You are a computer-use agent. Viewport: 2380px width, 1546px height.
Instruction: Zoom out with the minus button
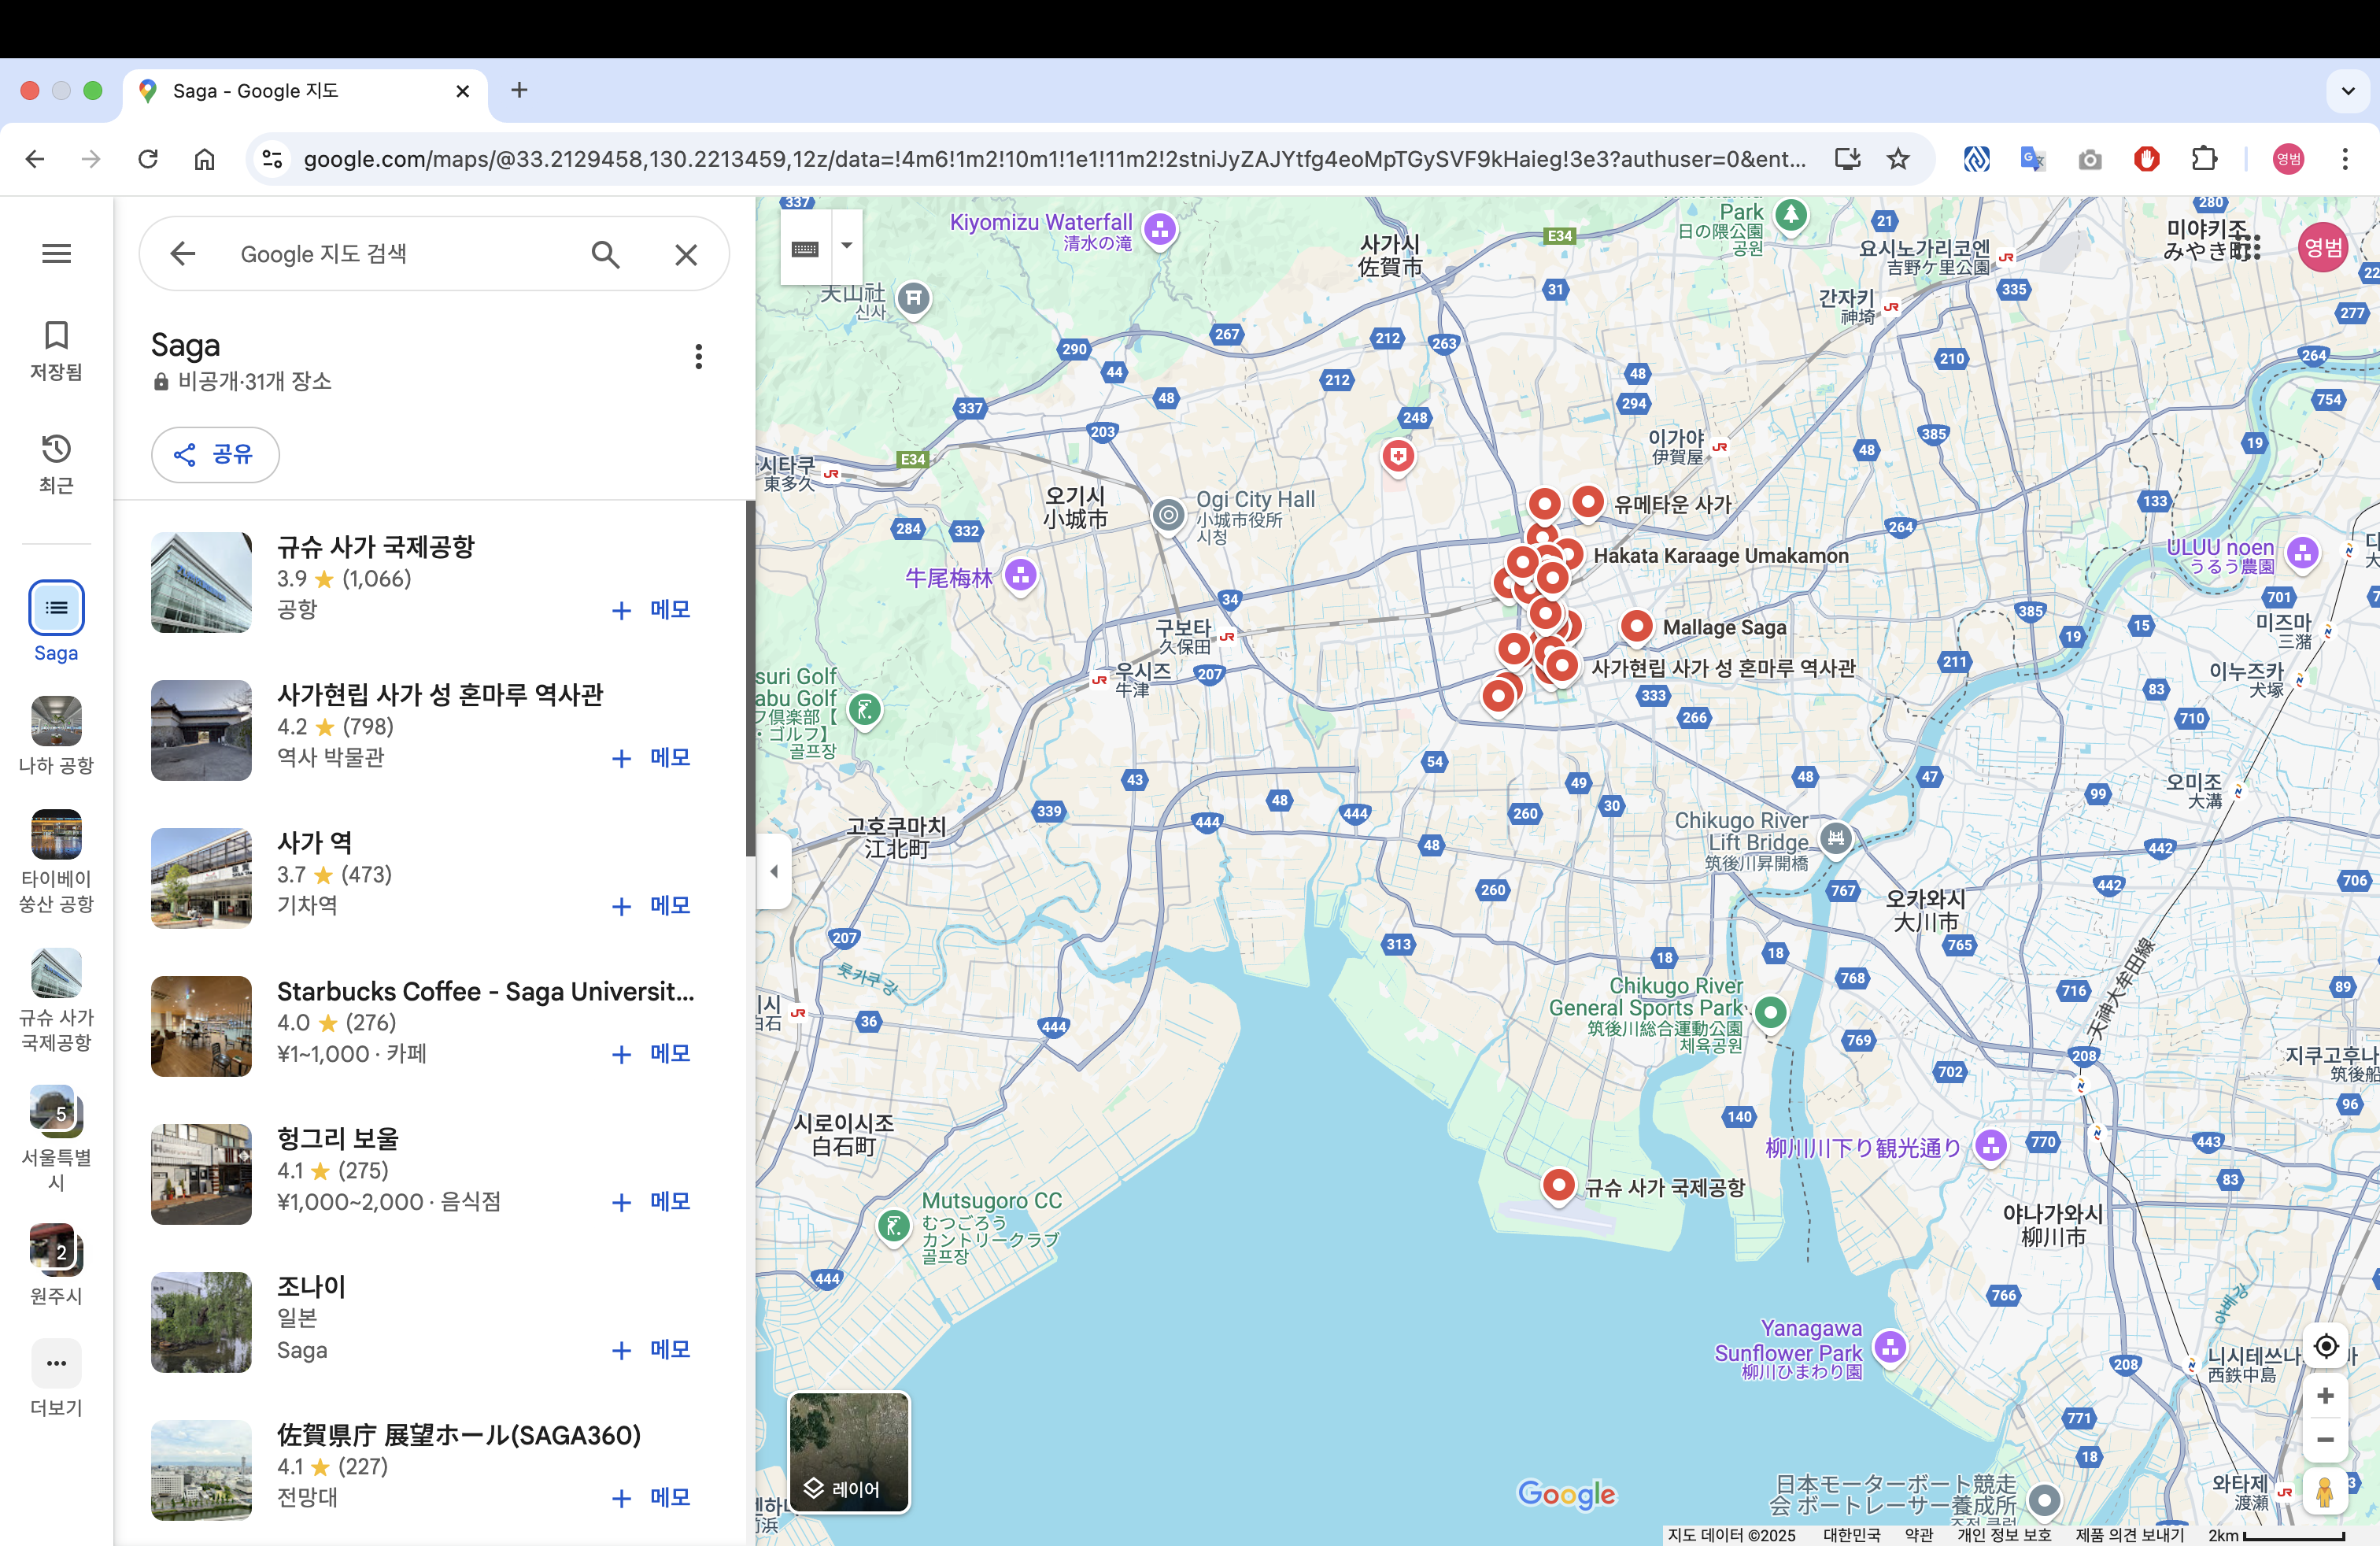point(2326,1441)
